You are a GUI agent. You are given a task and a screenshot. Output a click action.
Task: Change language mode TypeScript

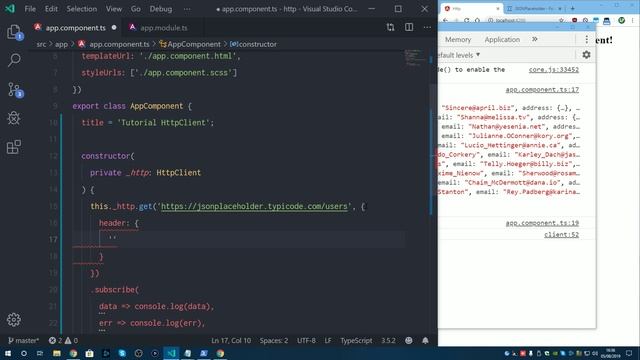[356, 340]
